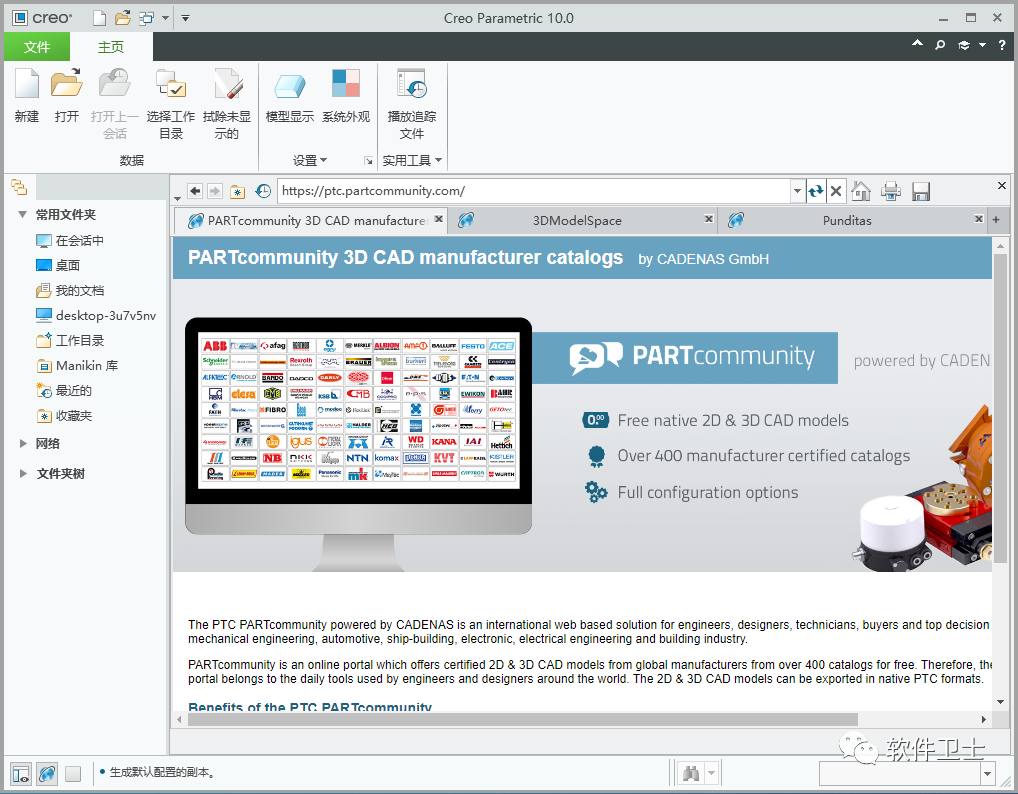The height and width of the screenshot is (794, 1018).
Task: Open 系统外观 settings
Action: click(346, 96)
